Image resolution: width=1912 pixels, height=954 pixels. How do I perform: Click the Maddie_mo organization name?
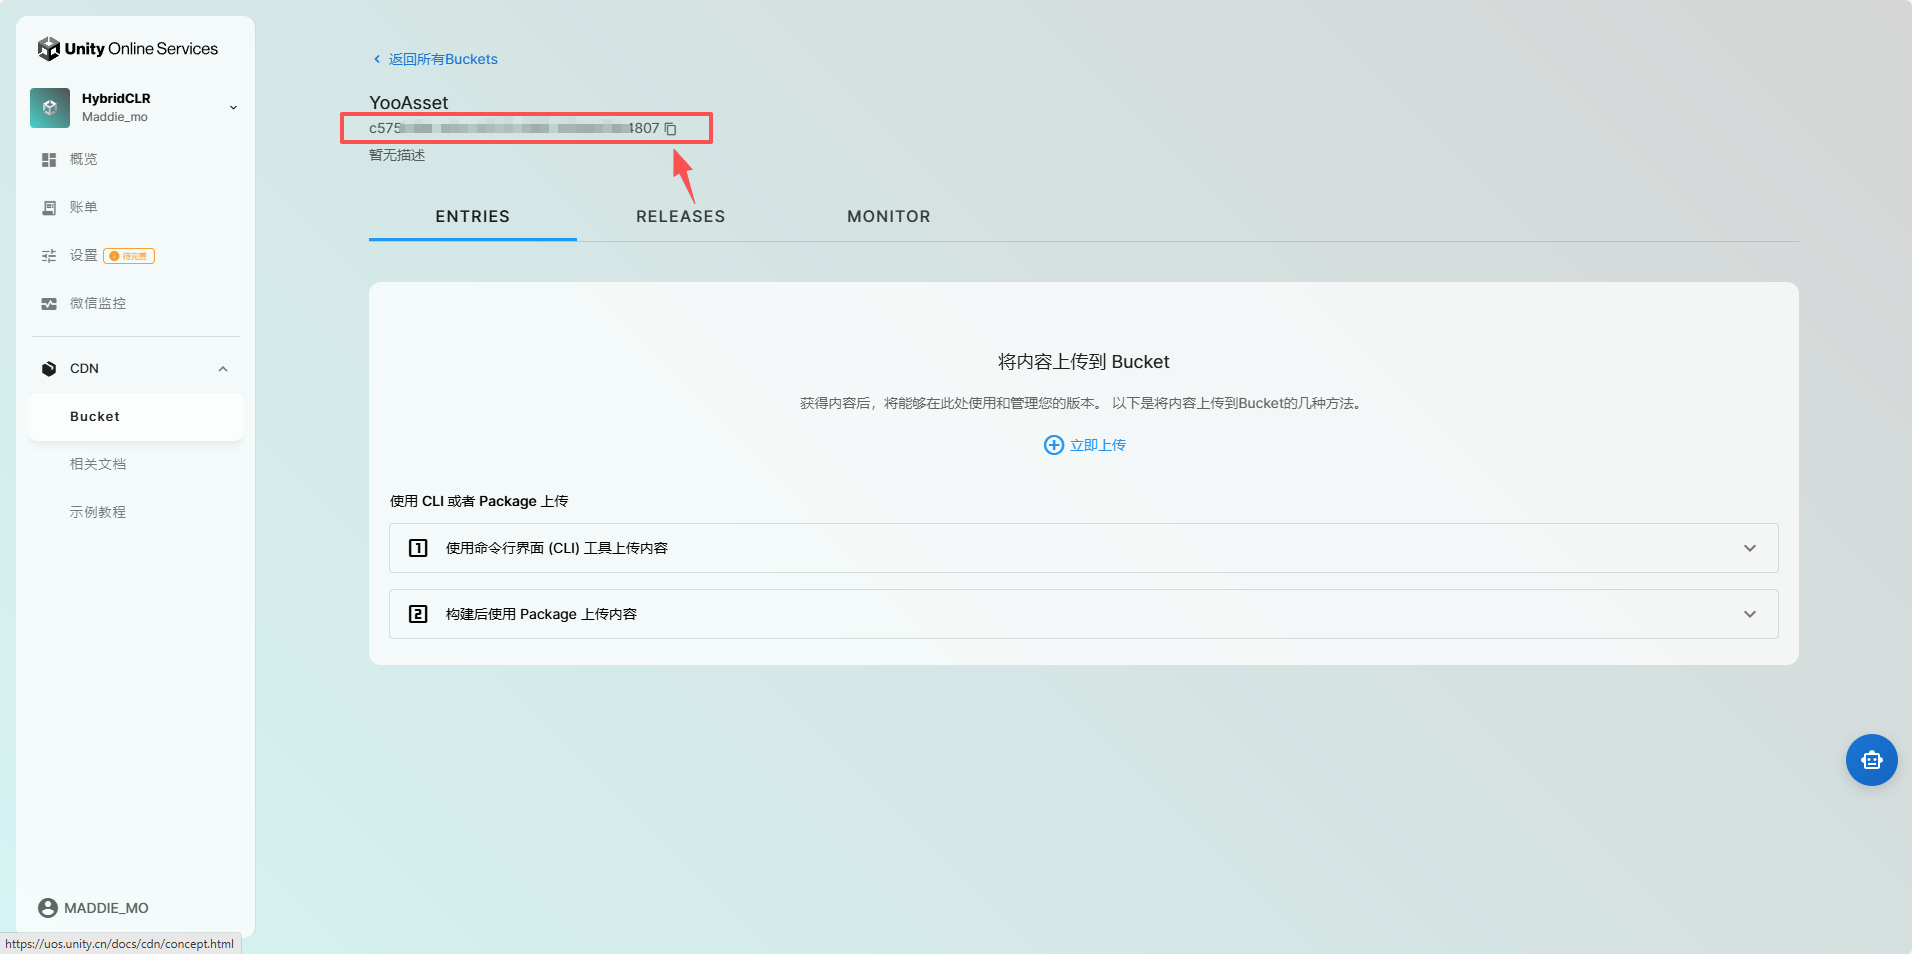(115, 117)
